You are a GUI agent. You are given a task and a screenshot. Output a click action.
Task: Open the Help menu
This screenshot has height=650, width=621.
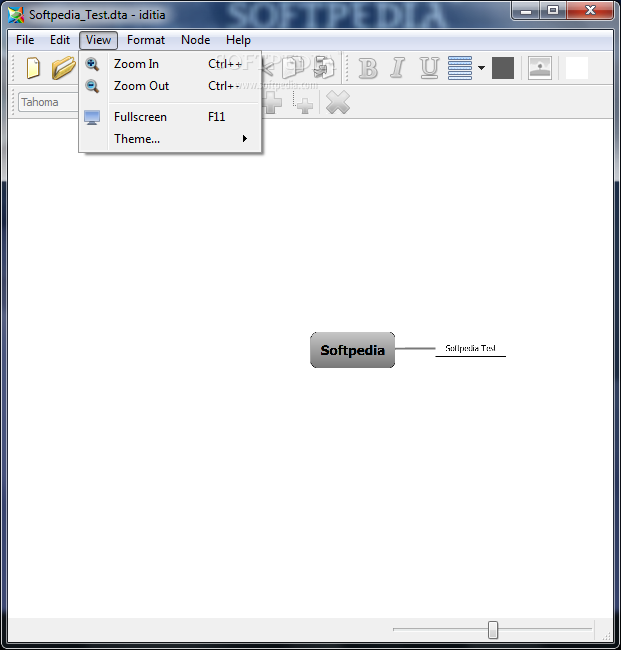click(x=238, y=40)
